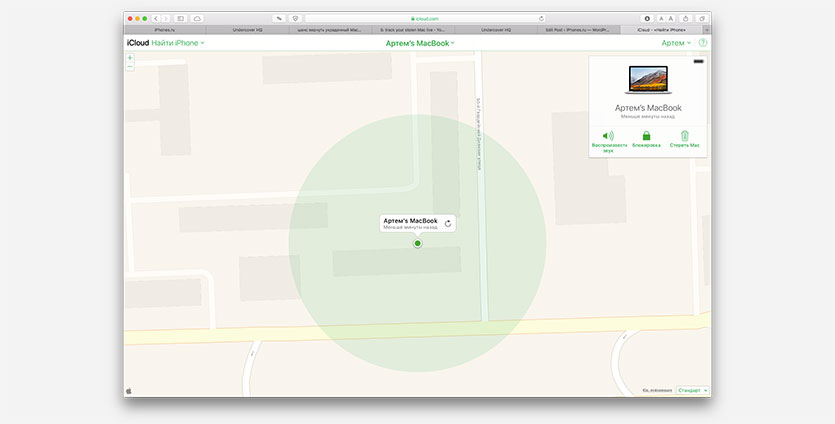Image resolution: width=835 pixels, height=424 pixels.
Task: Open the Стандарт map type dropdown
Action: tap(692, 390)
